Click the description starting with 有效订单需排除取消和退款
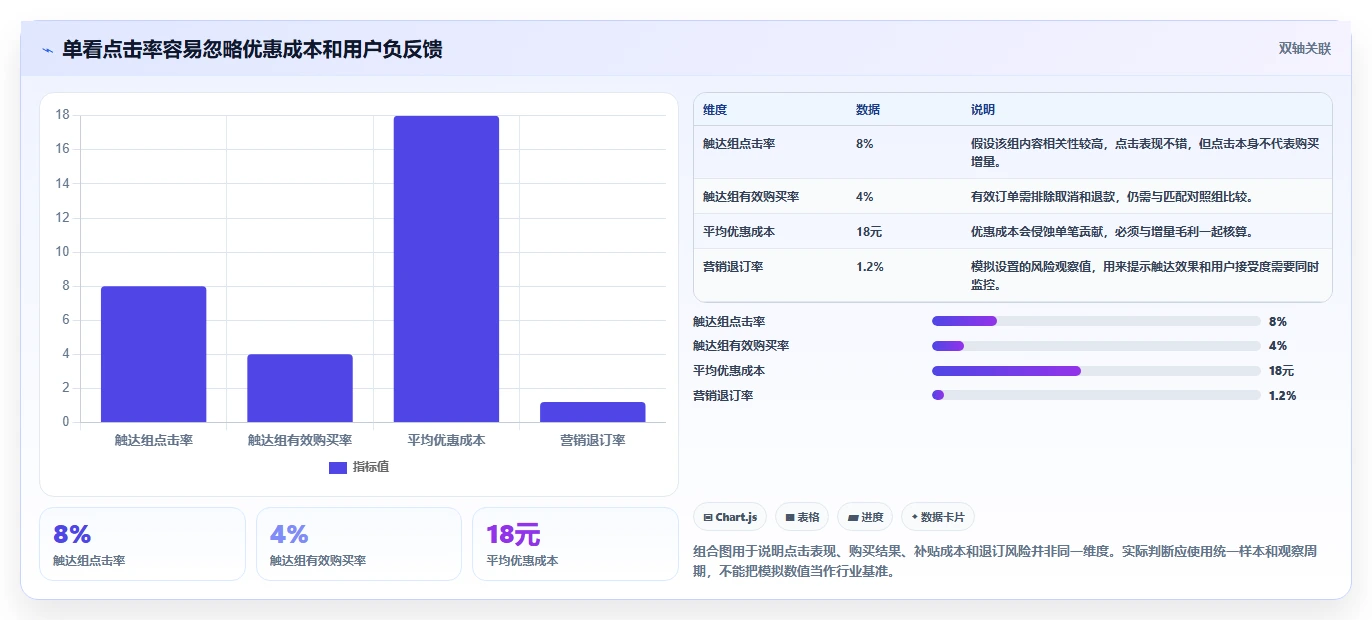The height and width of the screenshot is (620, 1372). (x=1112, y=197)
